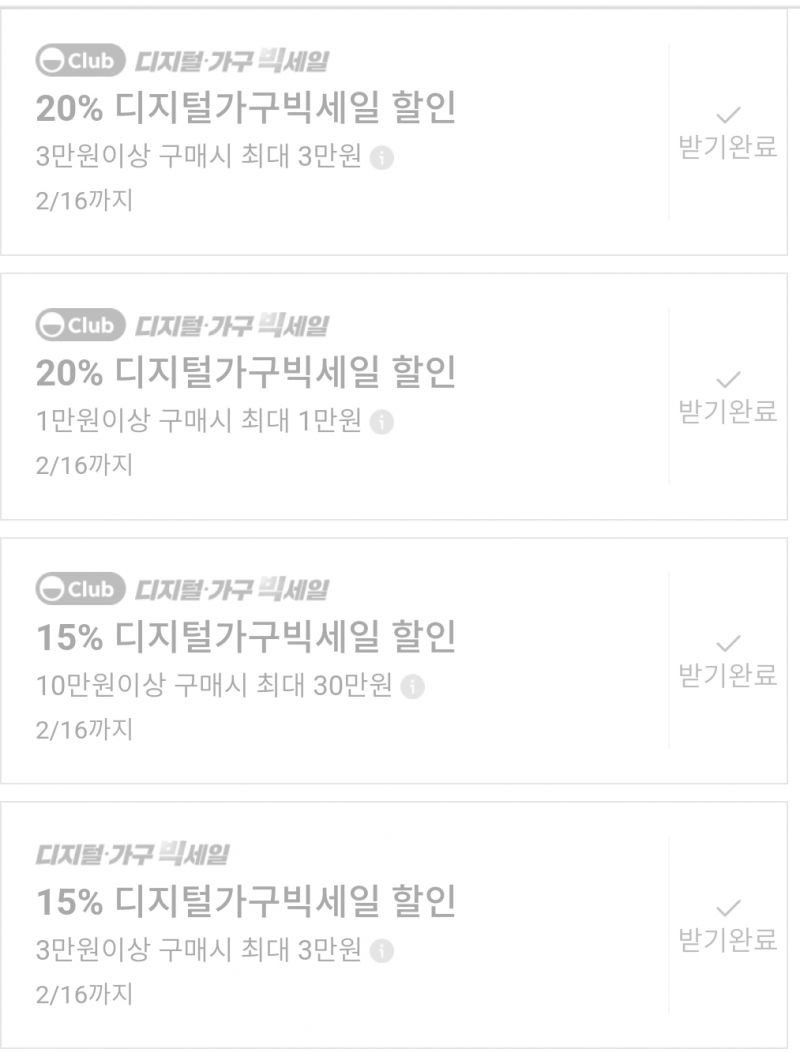This screenshot has width=800, height=1053.
Task: Open the 15% 디지털가구빅세일 할인 title without Club badge
Action: click(x=246, y=902)
